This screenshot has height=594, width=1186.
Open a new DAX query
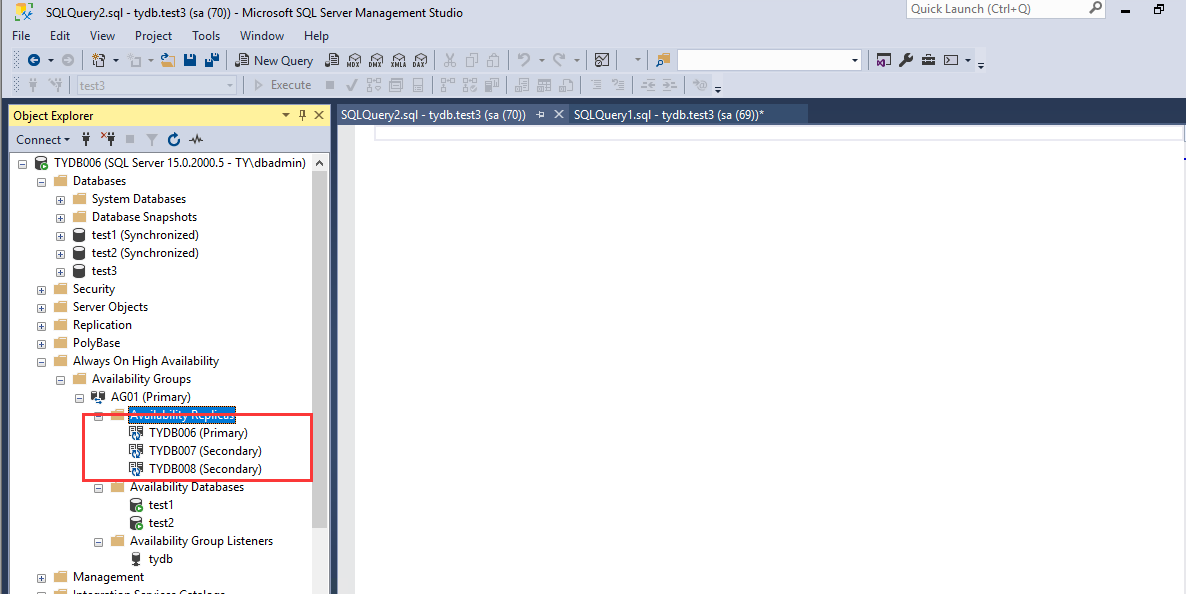click(420, 60)
